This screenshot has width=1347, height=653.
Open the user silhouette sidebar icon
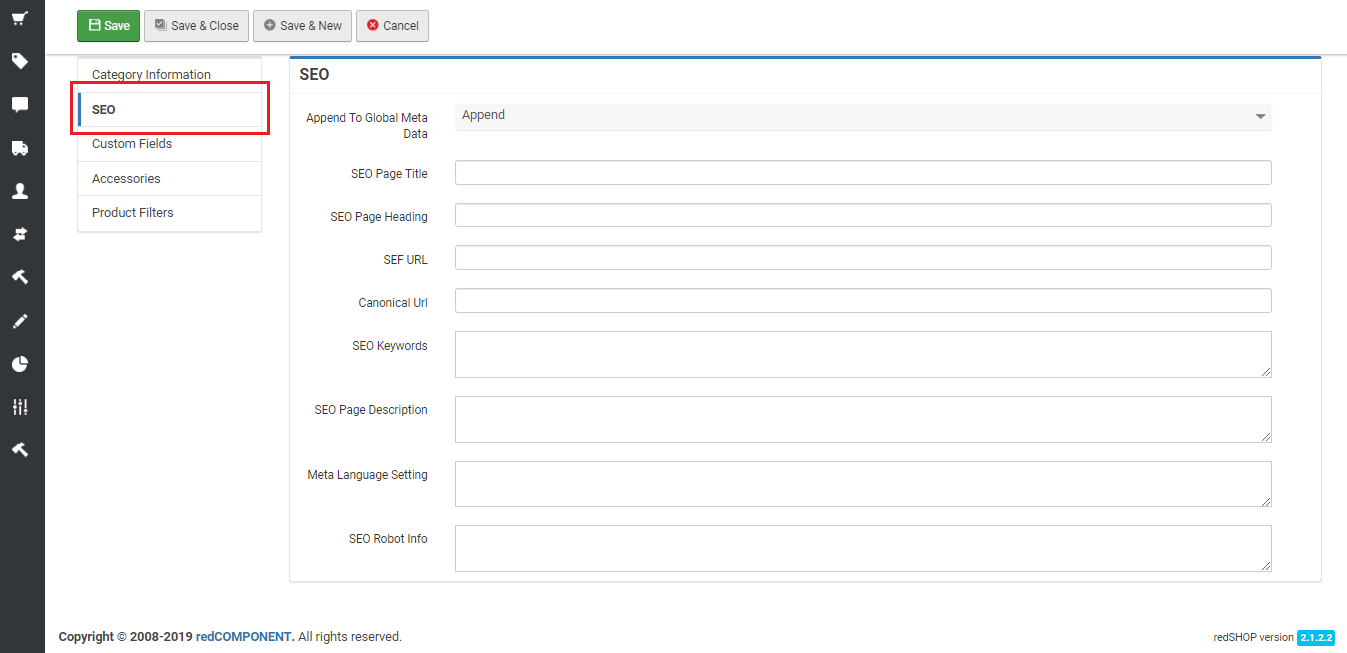tap(20, 191)
